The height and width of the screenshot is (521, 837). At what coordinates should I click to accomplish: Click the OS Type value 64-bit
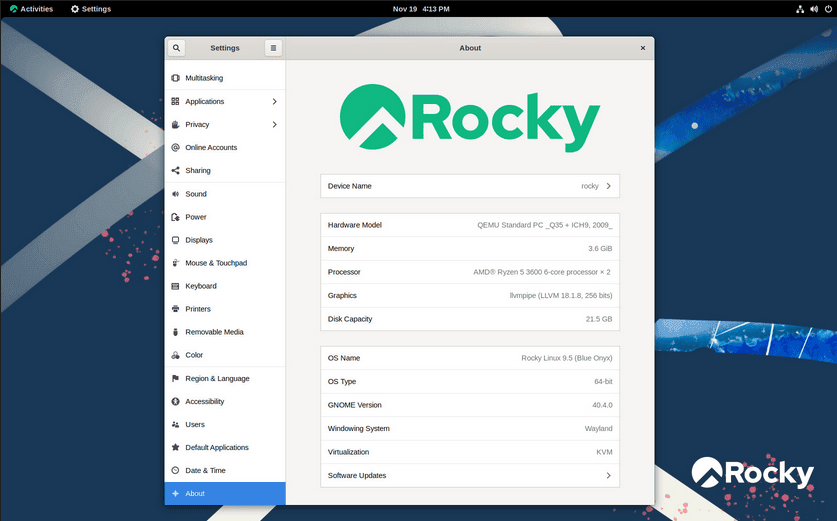point(603,382)
